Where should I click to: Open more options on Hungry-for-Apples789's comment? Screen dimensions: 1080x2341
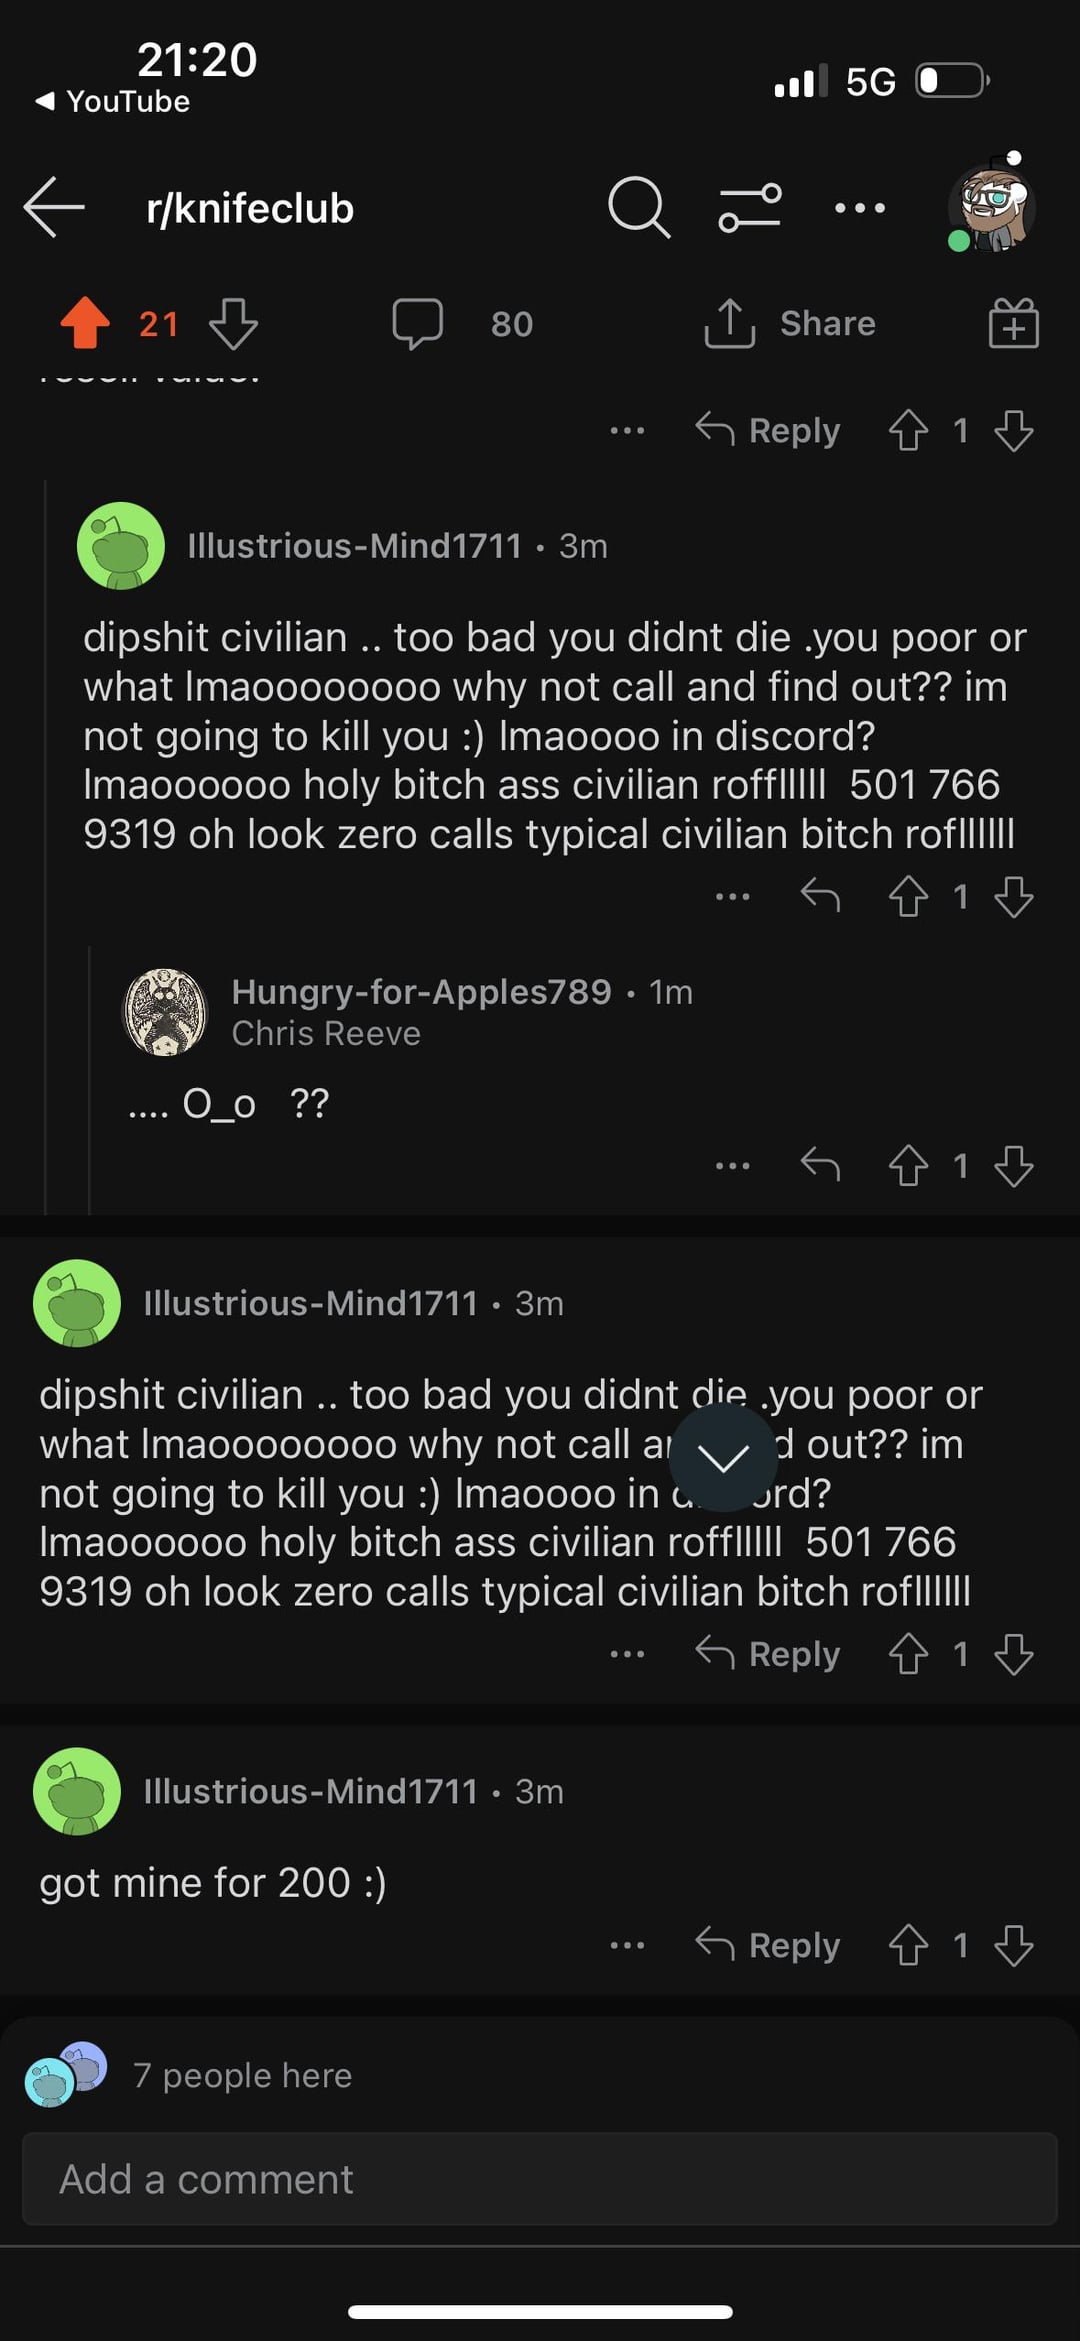click(733, 1165)
